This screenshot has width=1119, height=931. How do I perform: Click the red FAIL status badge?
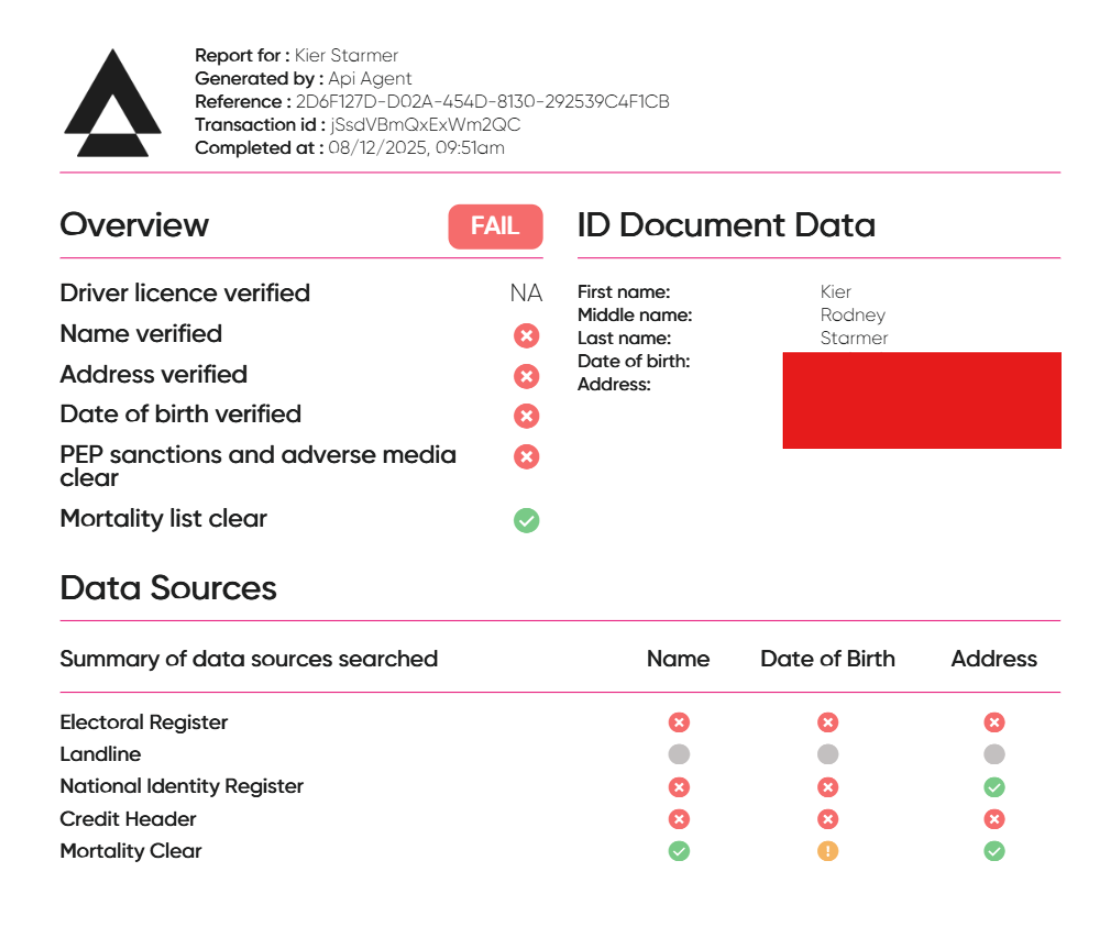pos(495,227)
